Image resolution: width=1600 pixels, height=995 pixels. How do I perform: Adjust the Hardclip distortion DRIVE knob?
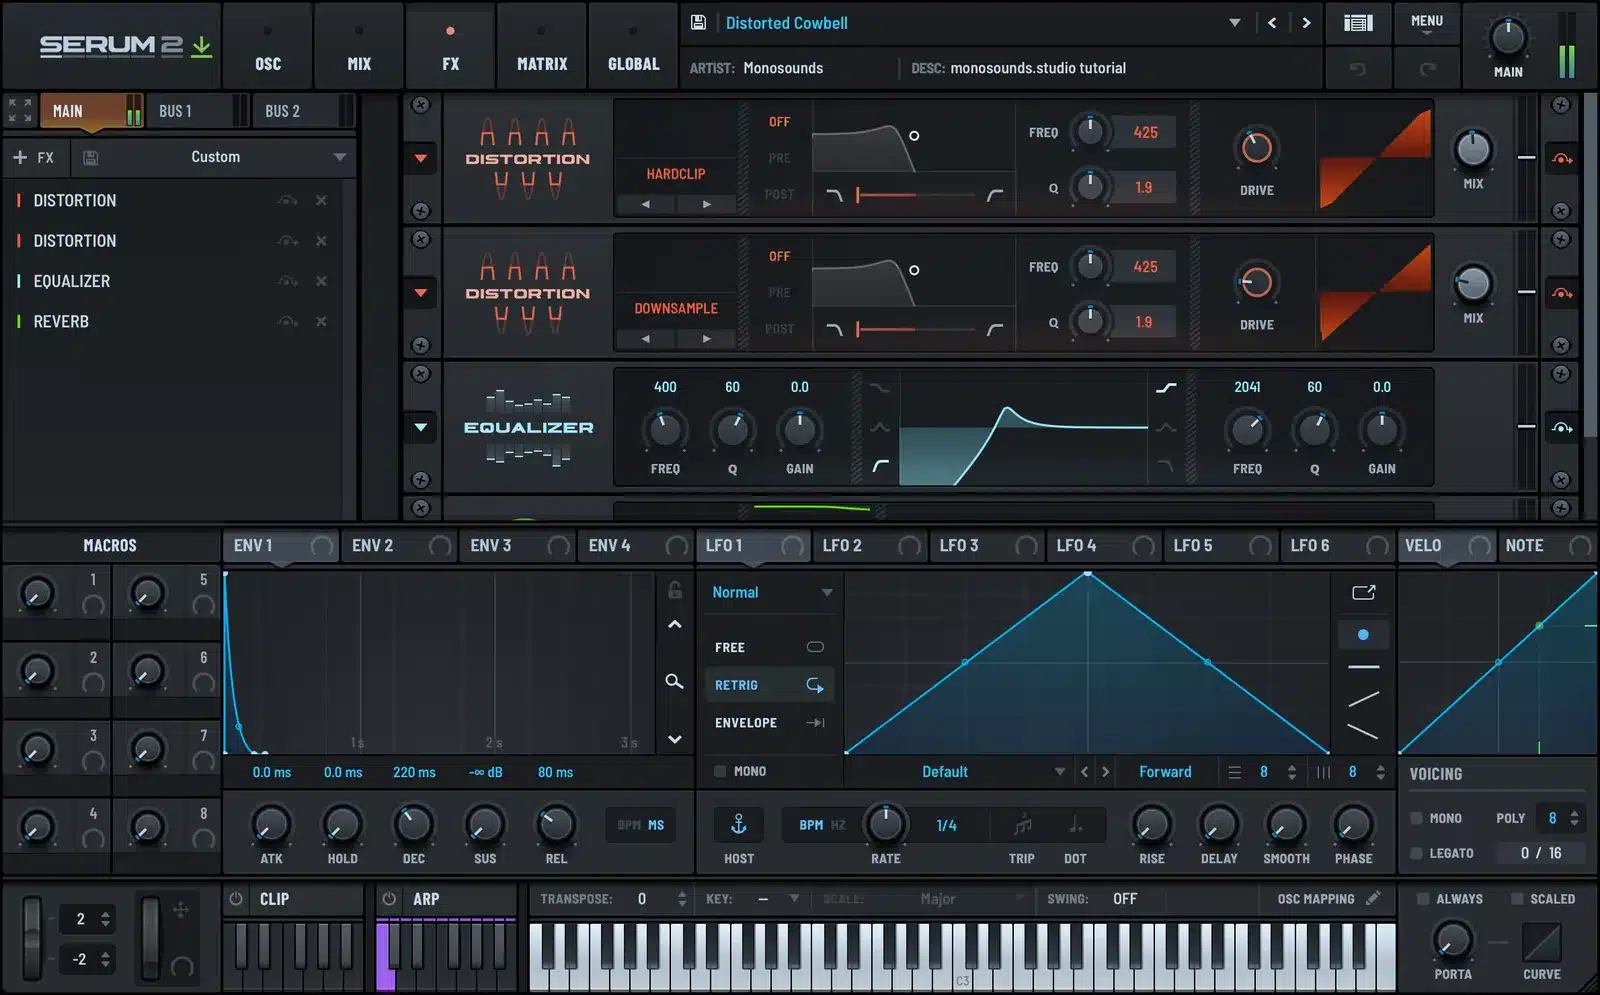[1257, 149]
